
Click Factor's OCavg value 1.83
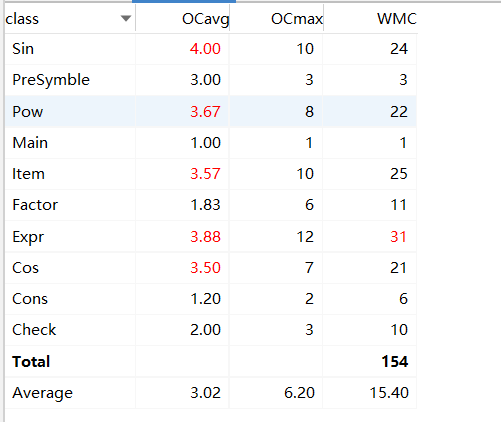click(x=205, y=205)
